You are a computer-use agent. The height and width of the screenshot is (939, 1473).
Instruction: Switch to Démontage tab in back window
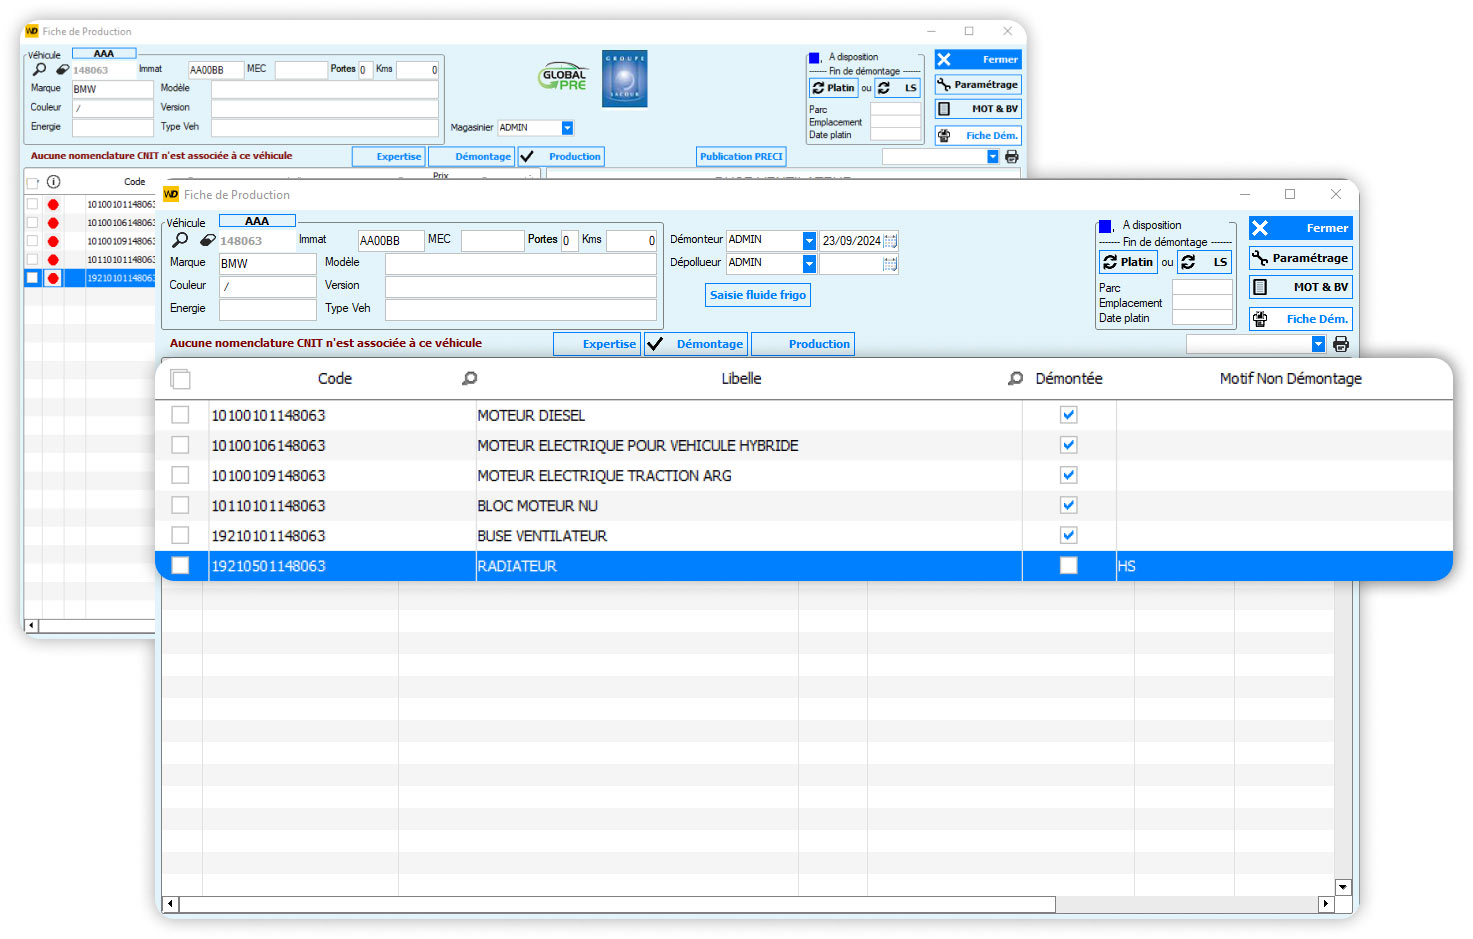coord(471,157)
